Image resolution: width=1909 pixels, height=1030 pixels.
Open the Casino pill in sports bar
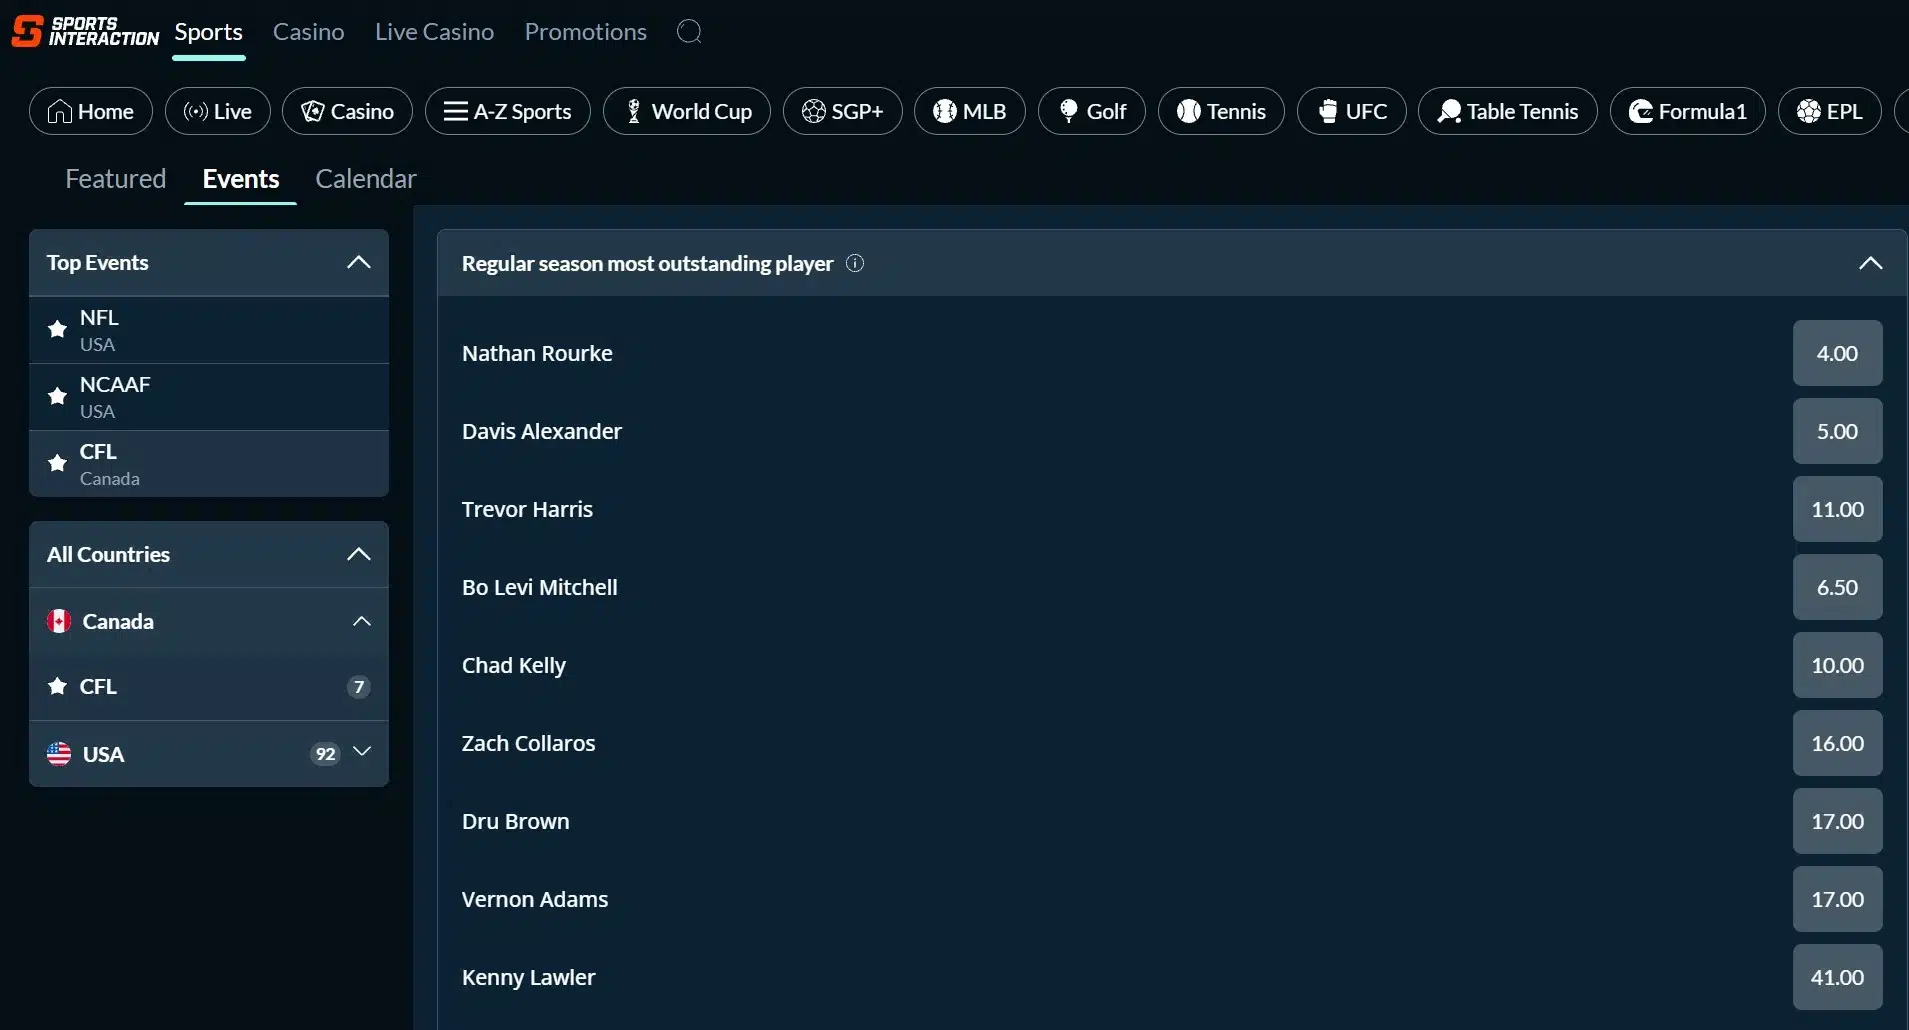pos(347,111)
